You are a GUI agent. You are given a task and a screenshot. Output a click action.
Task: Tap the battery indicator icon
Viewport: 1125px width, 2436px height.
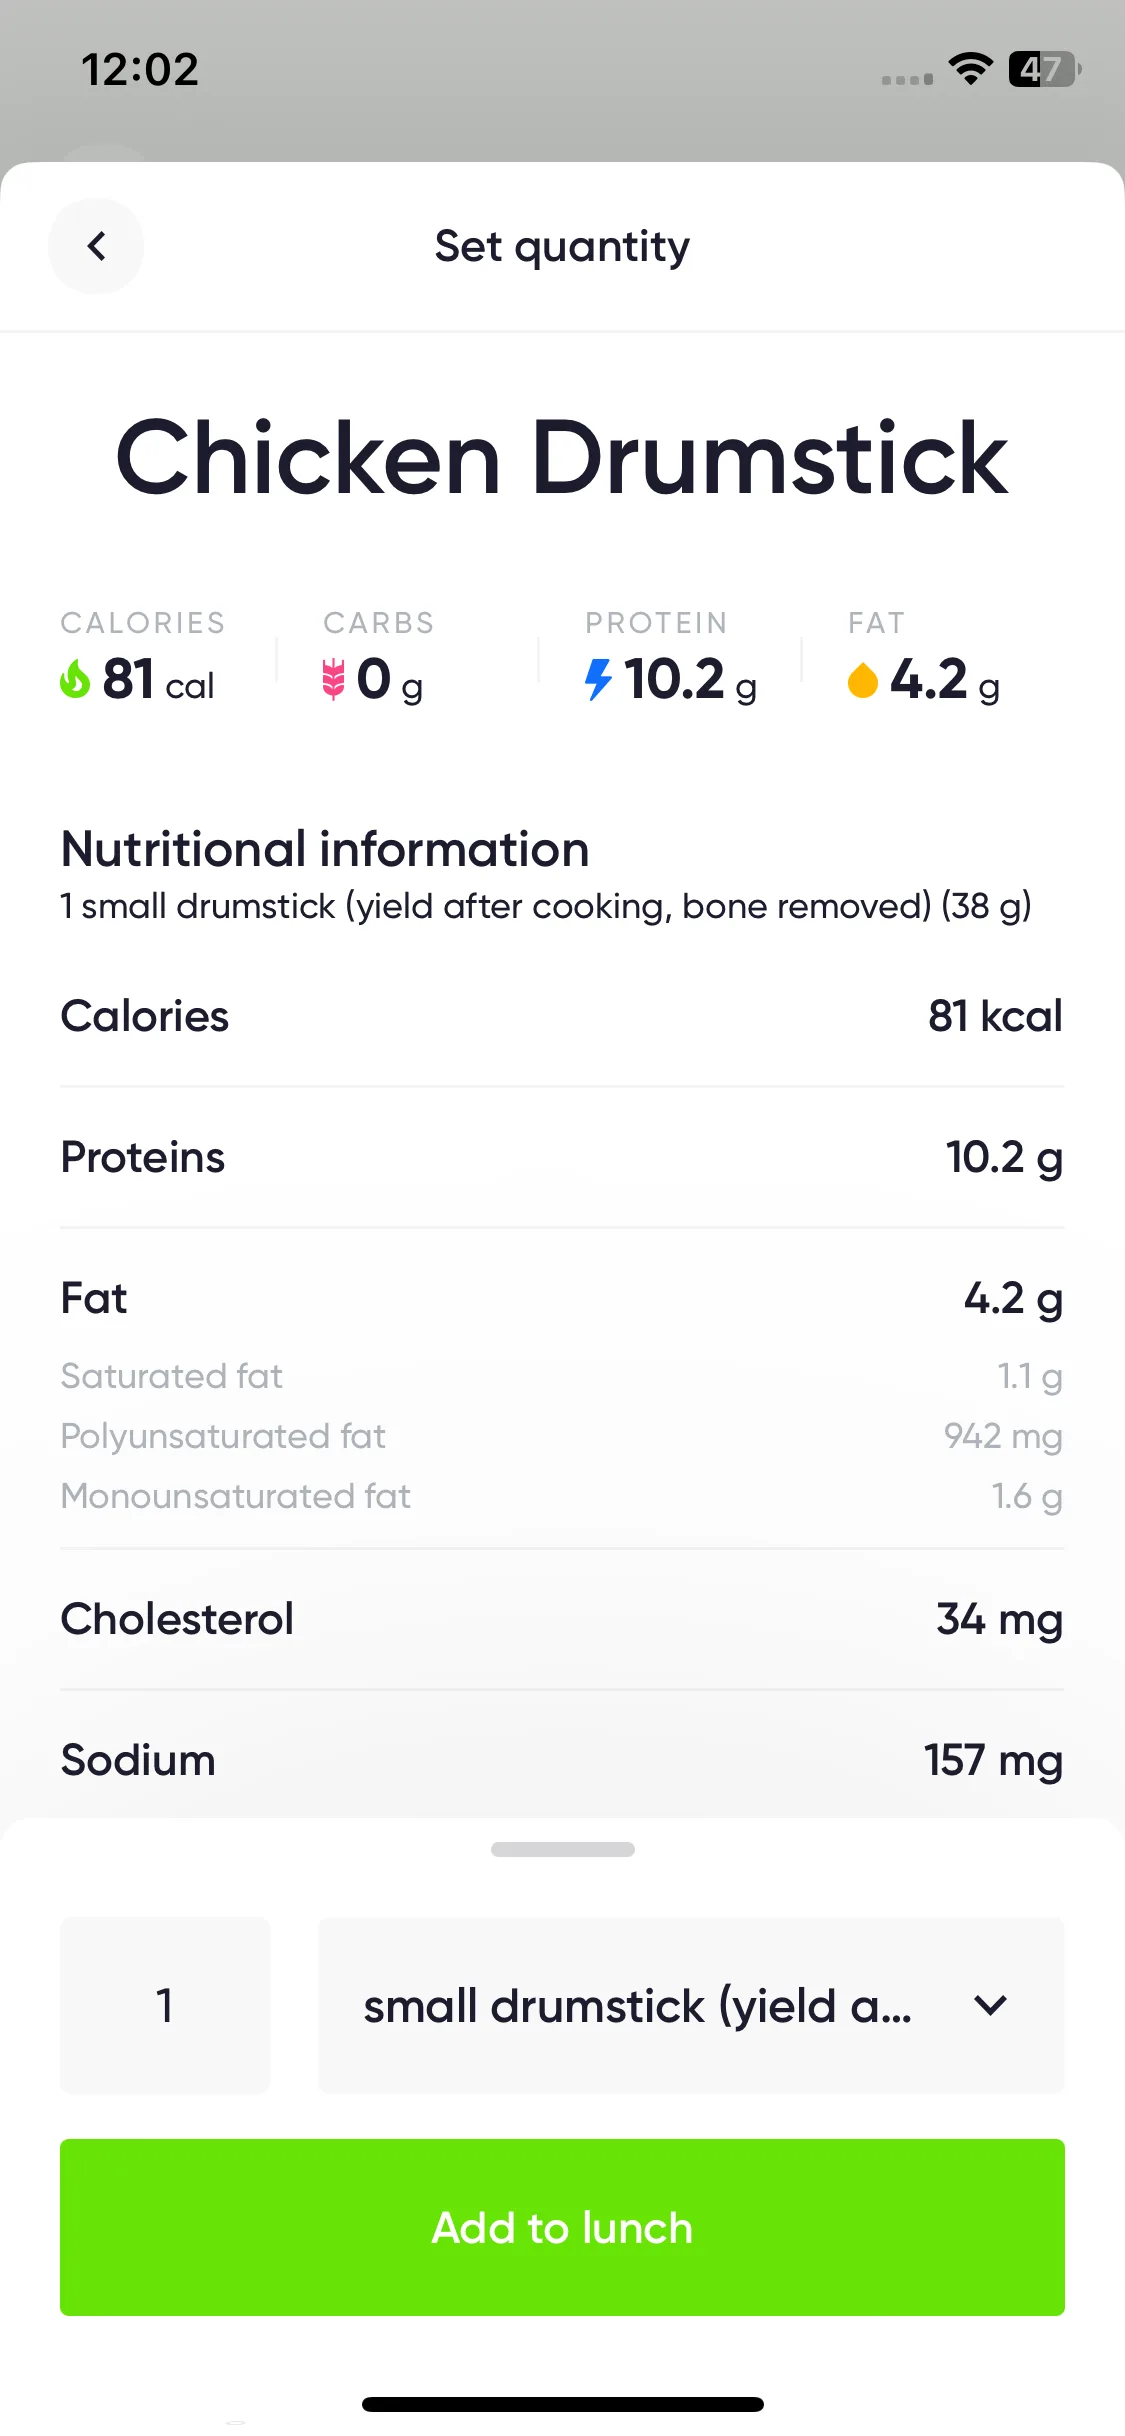pos(1045,69)
